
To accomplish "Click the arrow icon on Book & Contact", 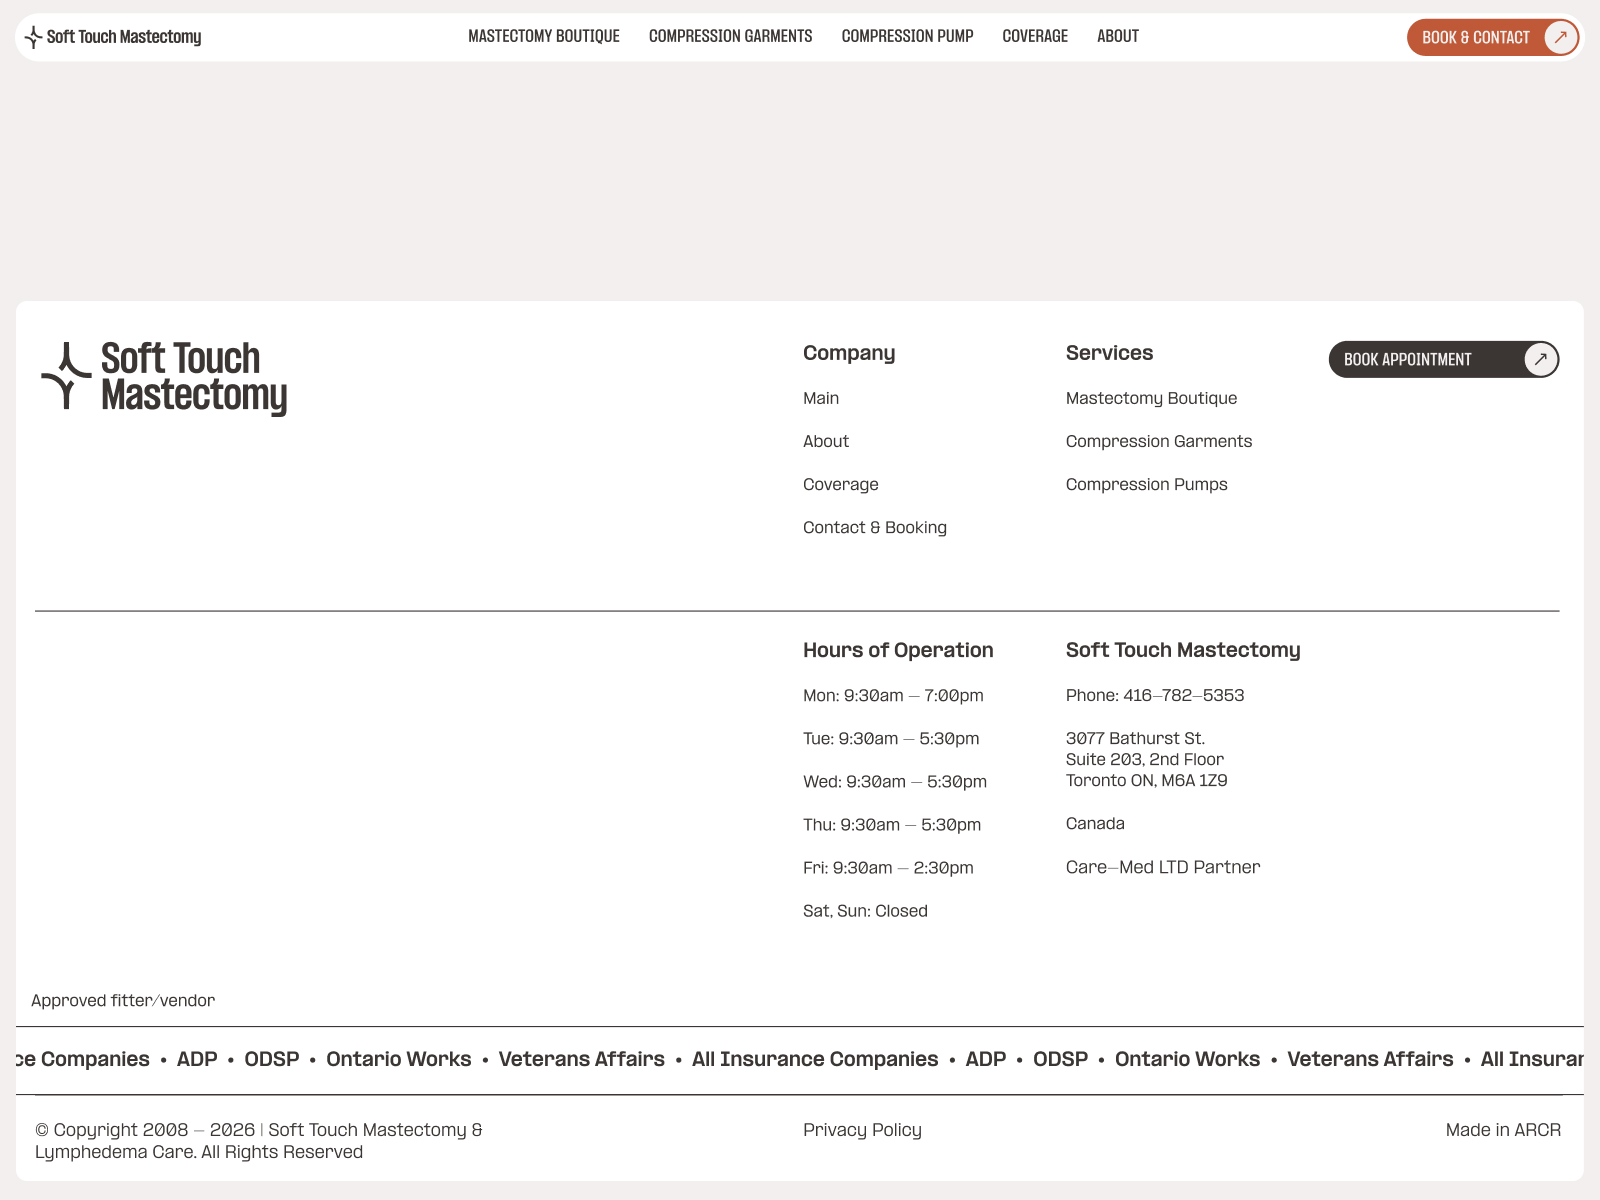I will (1559, 38).
